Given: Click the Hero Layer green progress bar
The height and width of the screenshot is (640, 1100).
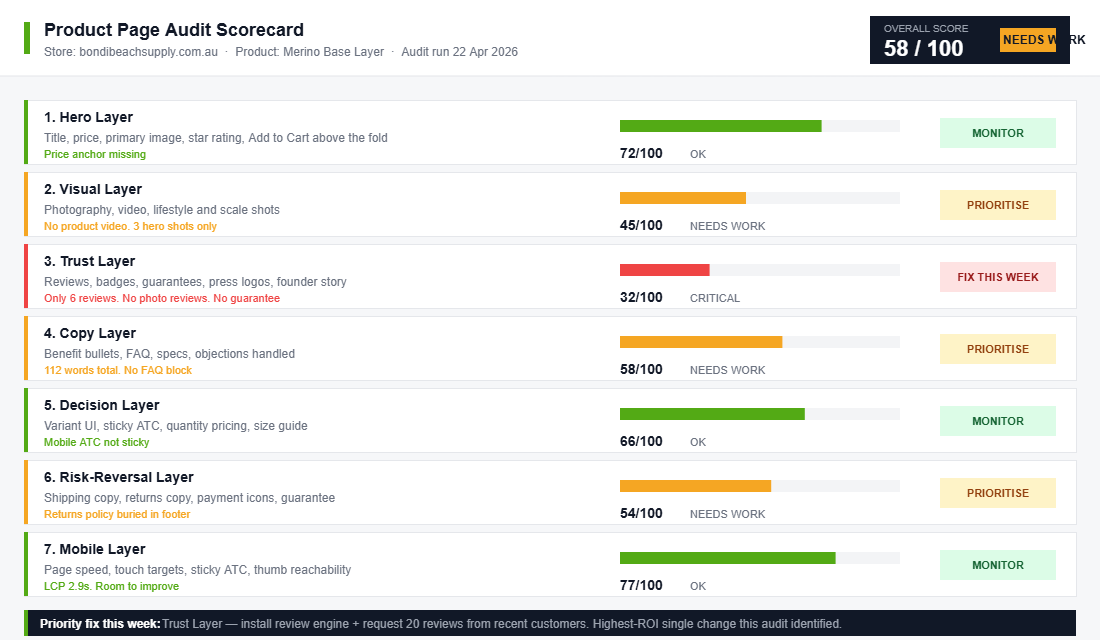Looking at the screenshot, I should click(720, 126).
